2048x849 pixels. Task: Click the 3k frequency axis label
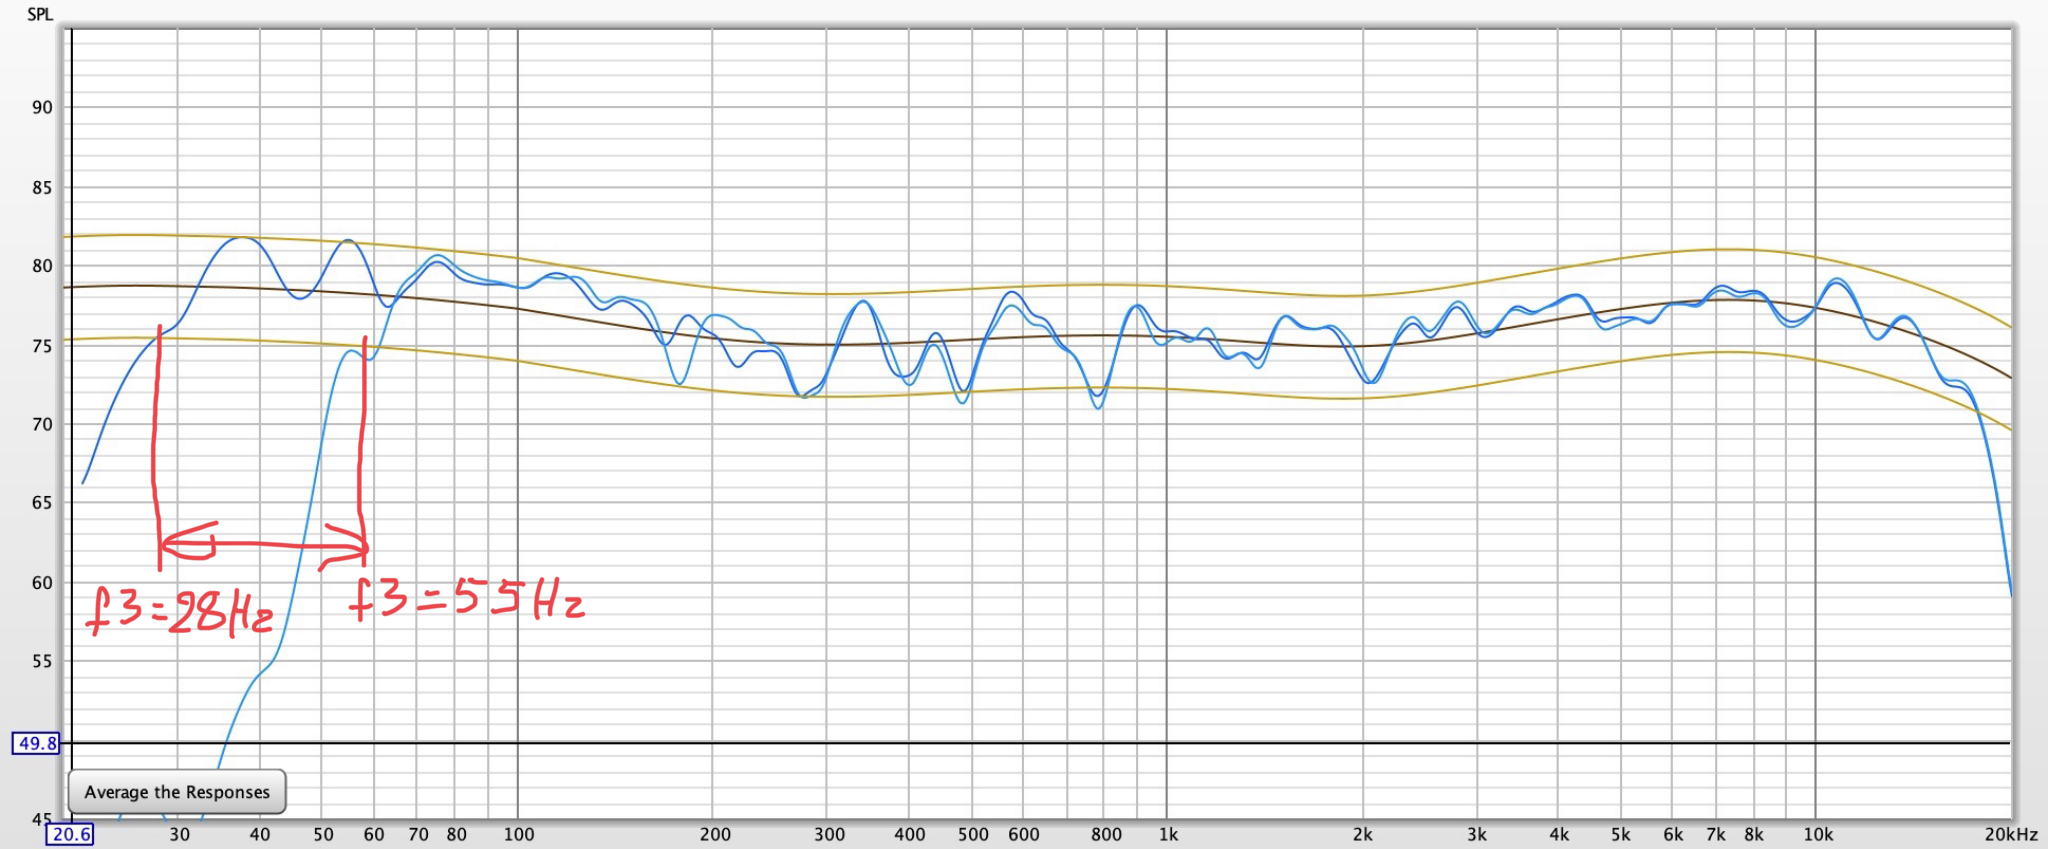click(x=1477, y=834)
